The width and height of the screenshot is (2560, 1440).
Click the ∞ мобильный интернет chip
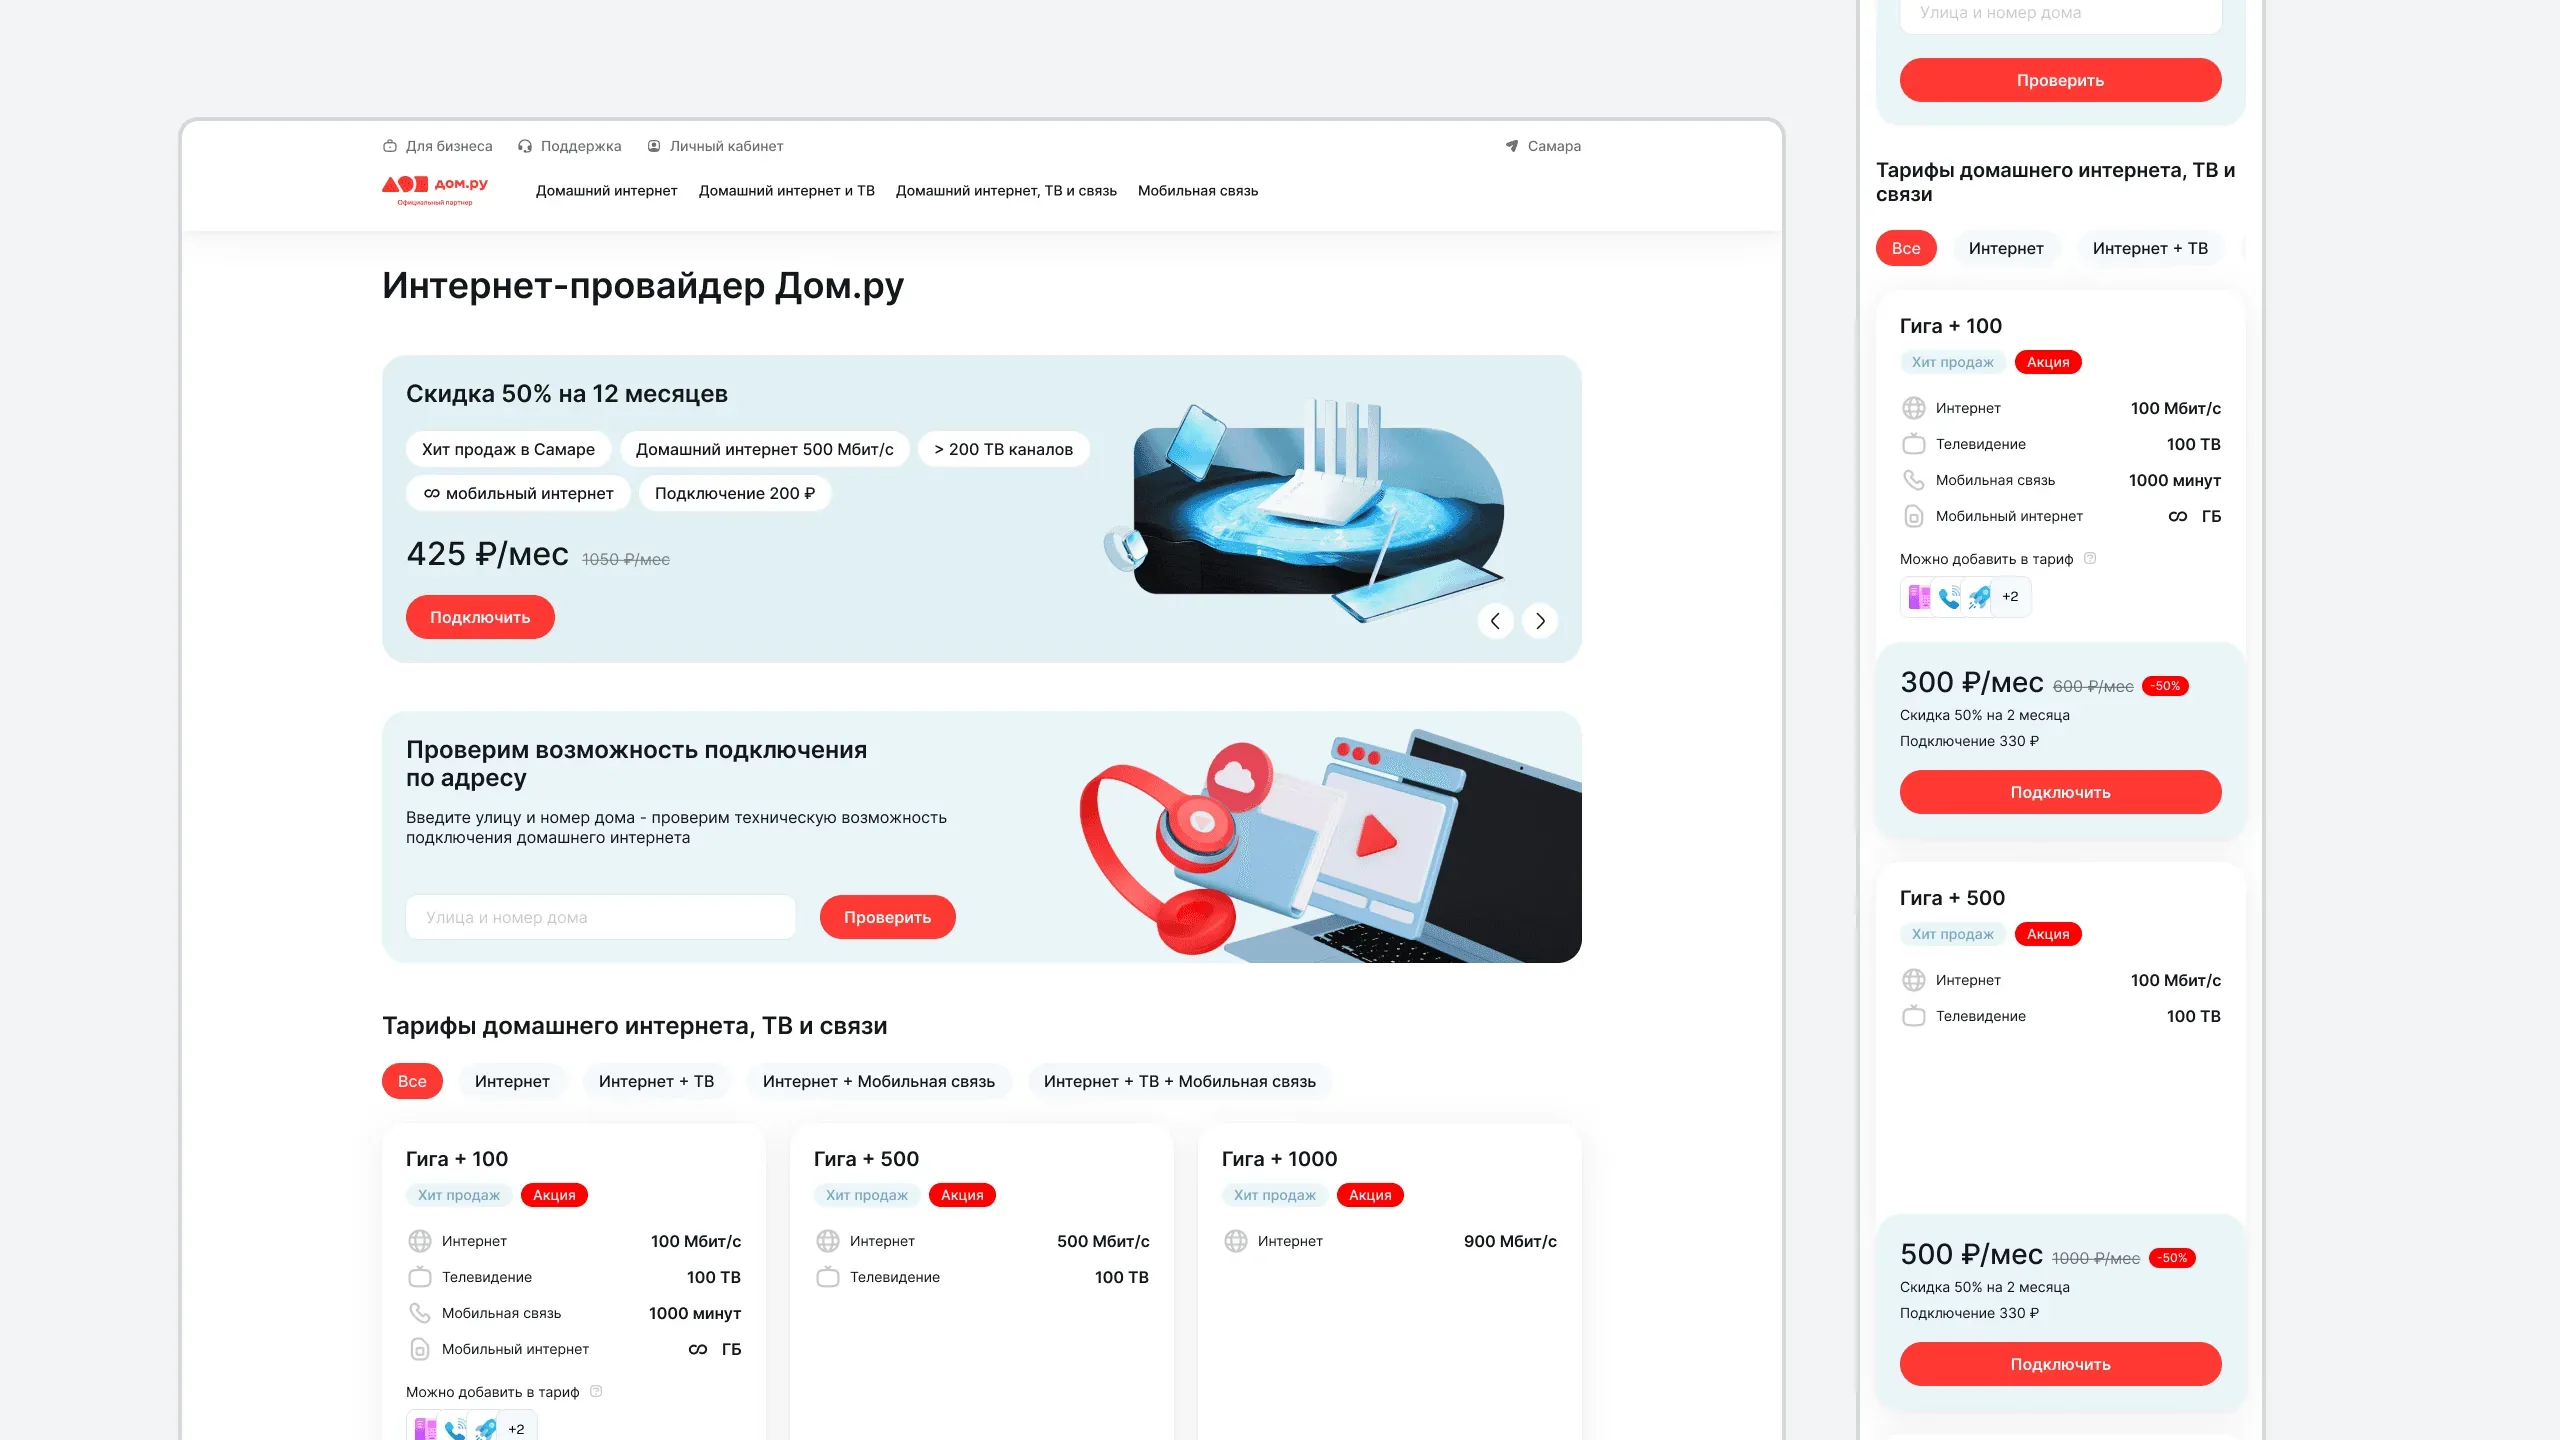pyautogui.click(x=518, y=493)
